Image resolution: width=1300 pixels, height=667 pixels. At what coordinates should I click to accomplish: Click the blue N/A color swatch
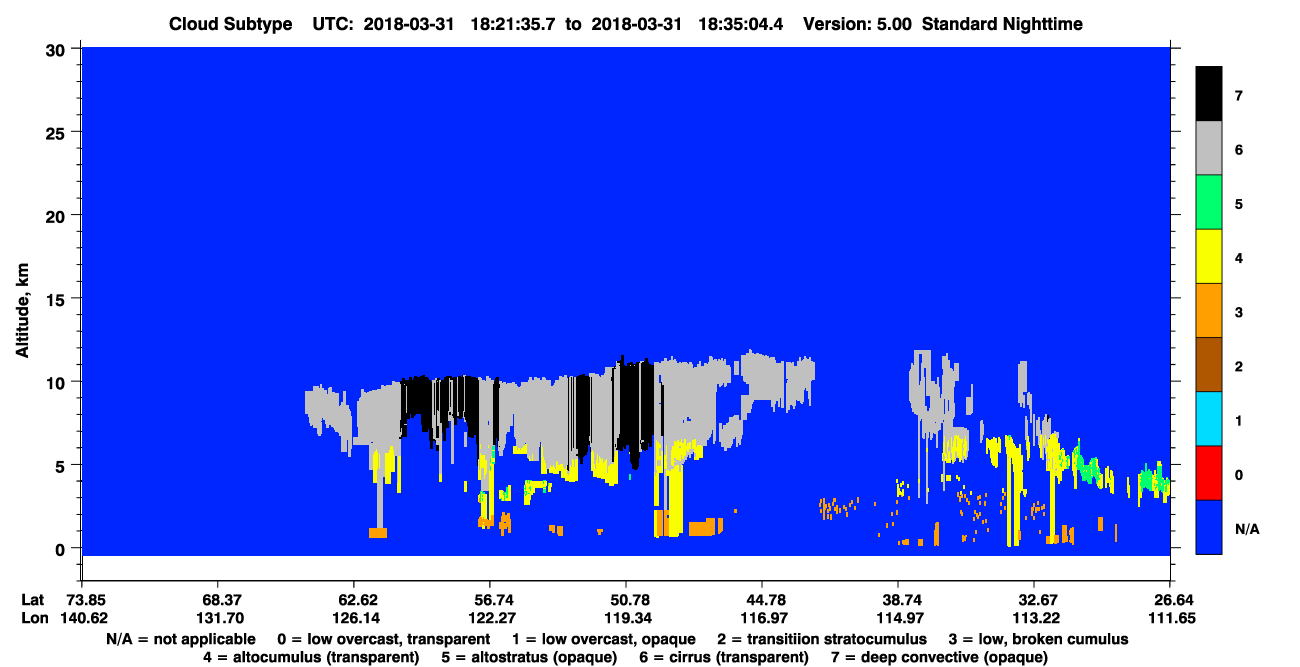pyautogui.click(x=1209, y=527)
